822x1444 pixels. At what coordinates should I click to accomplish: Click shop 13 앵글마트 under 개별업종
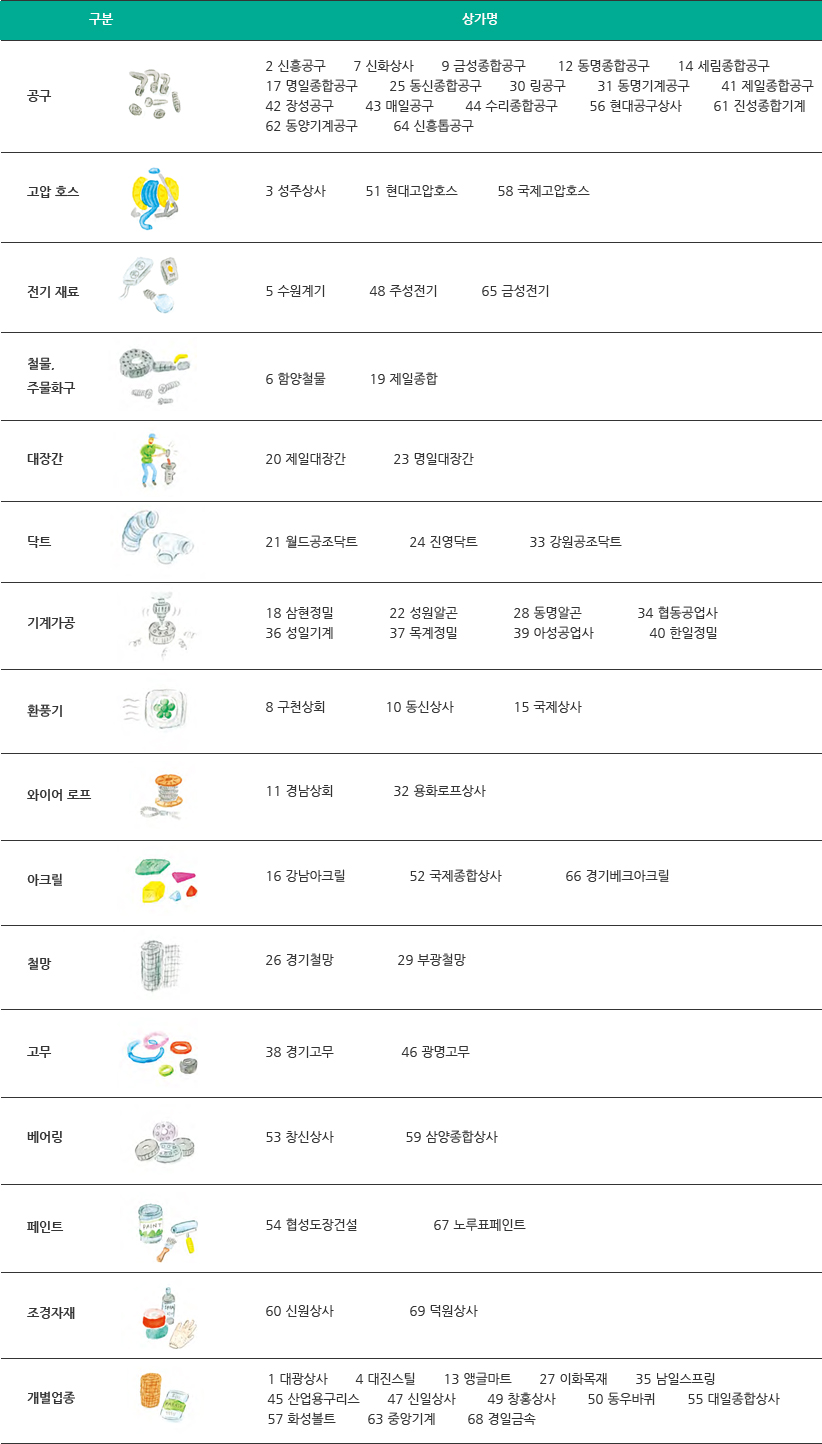(477, 1378)
